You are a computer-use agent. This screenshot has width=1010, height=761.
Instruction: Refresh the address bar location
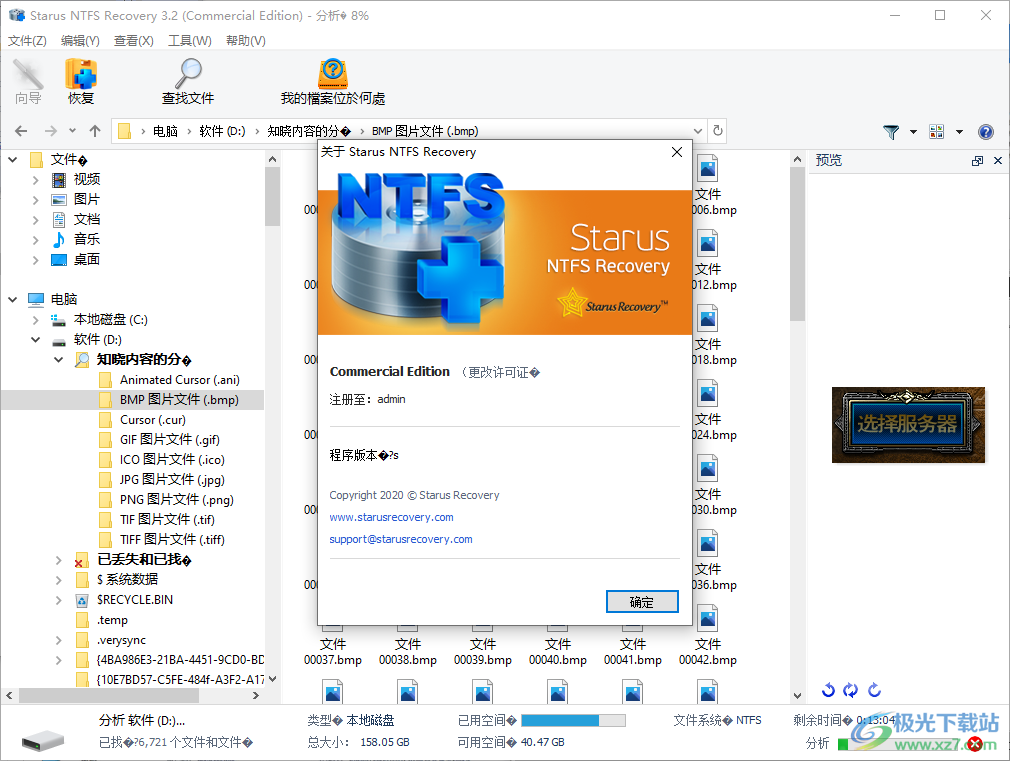718,131
